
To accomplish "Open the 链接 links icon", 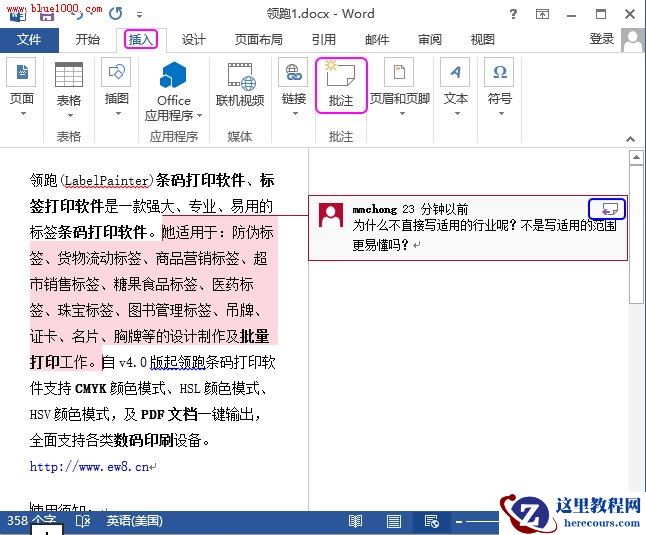I will pyautogui.click(x=293, y=72).
